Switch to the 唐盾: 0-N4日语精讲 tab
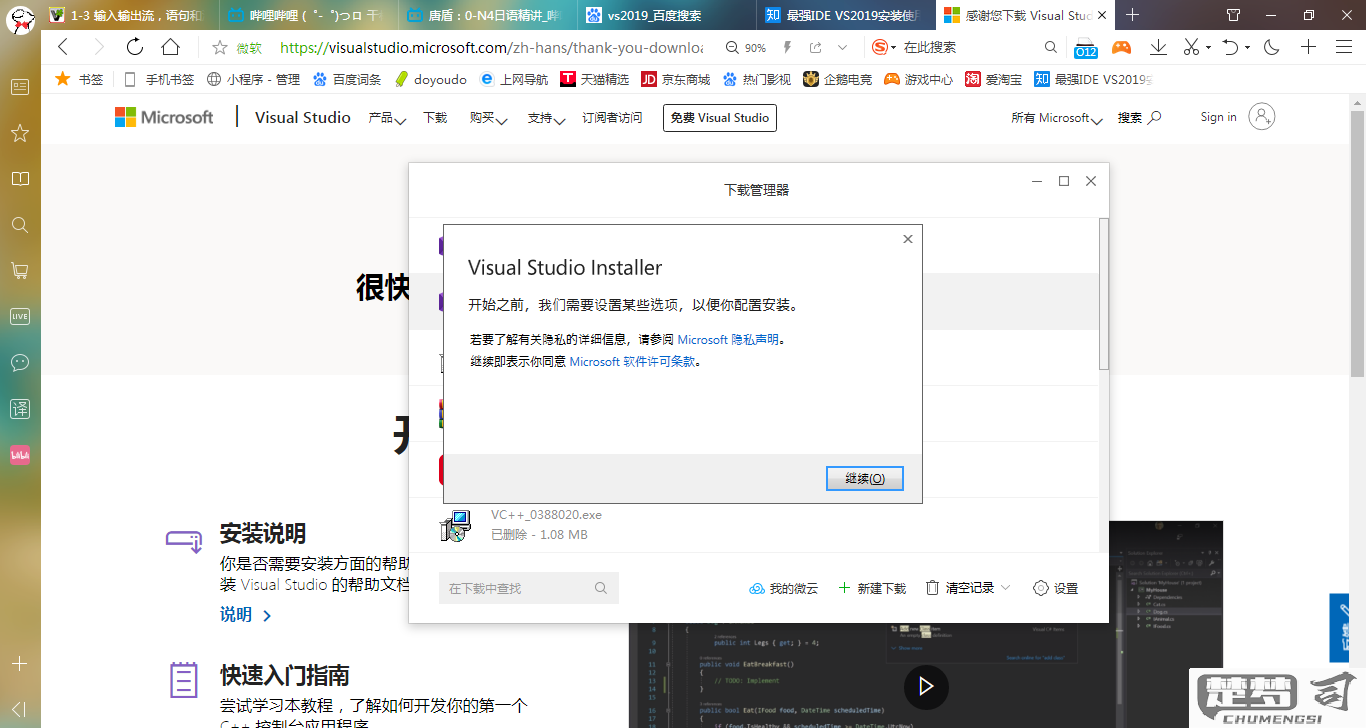This screenshot has height=728, width=1366. click(x=487, y=15)
